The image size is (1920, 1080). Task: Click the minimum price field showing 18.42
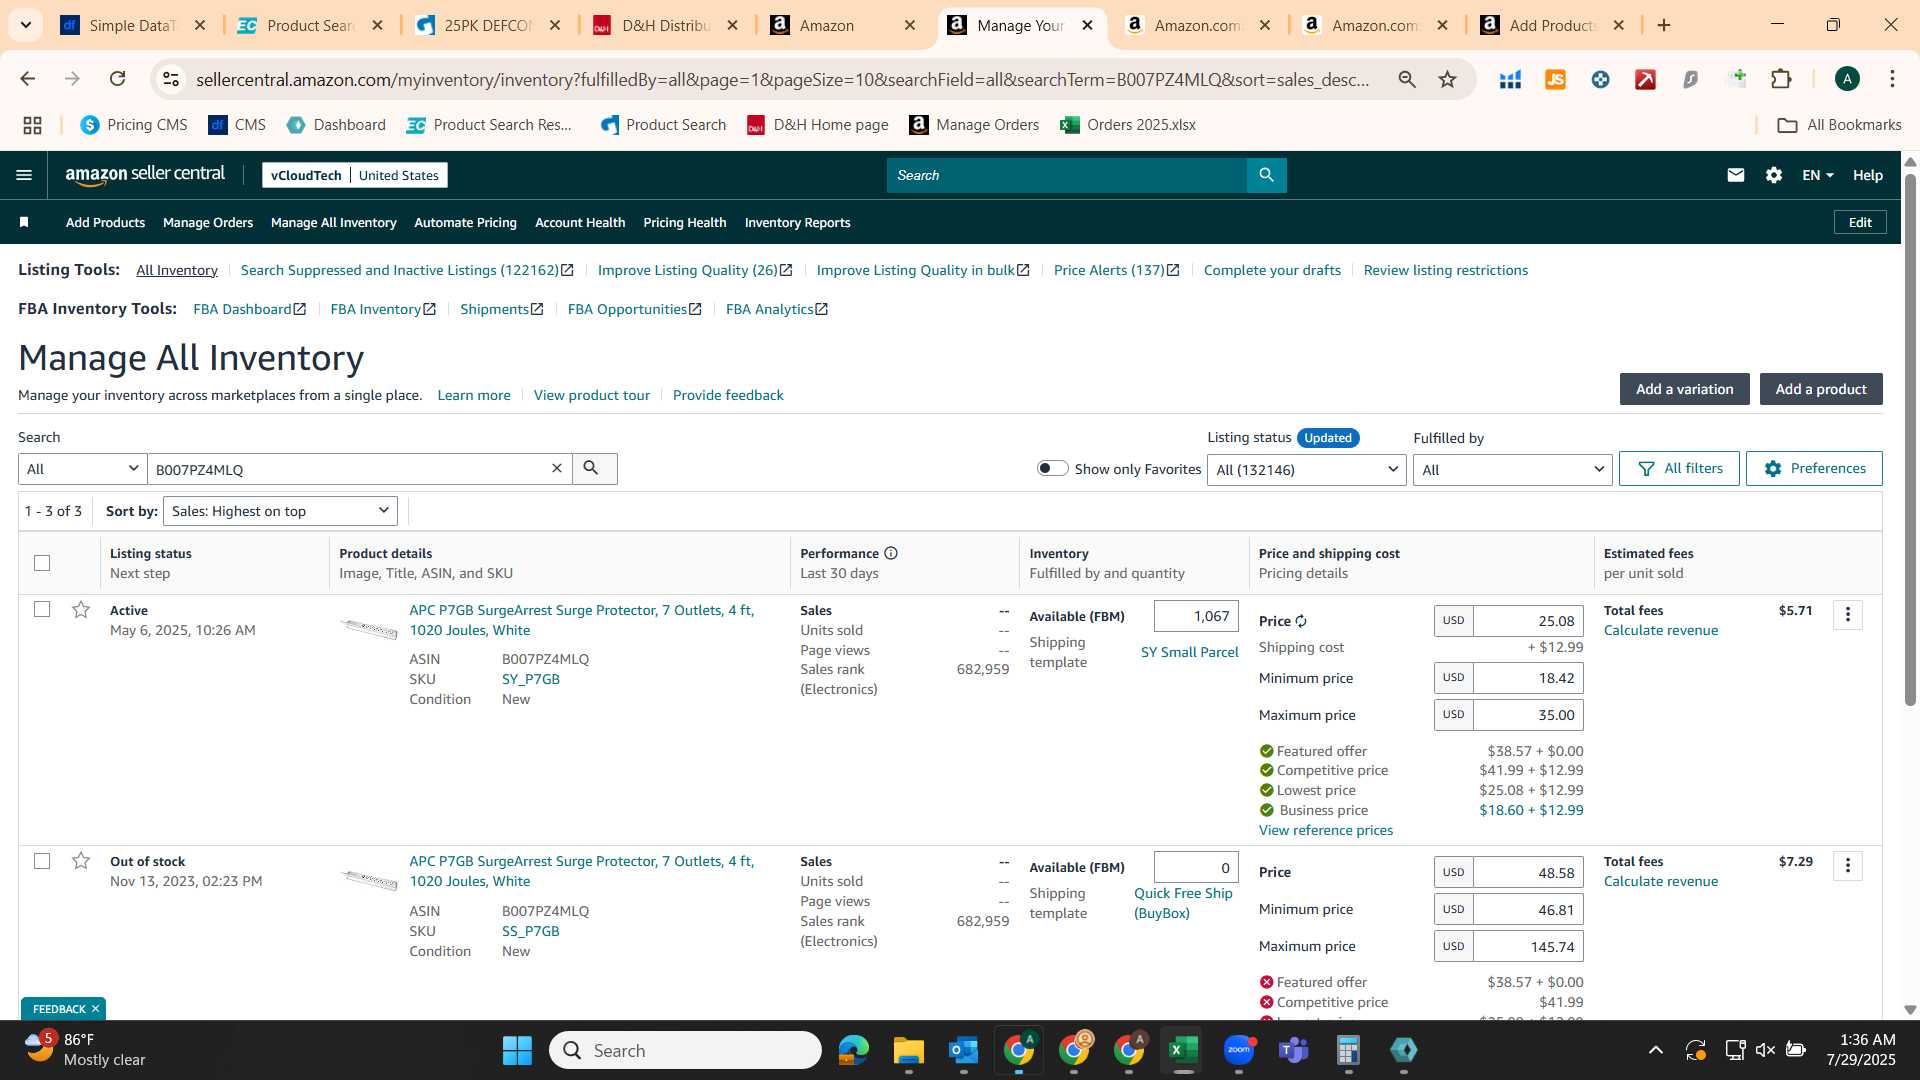[x=1528, y=678]
